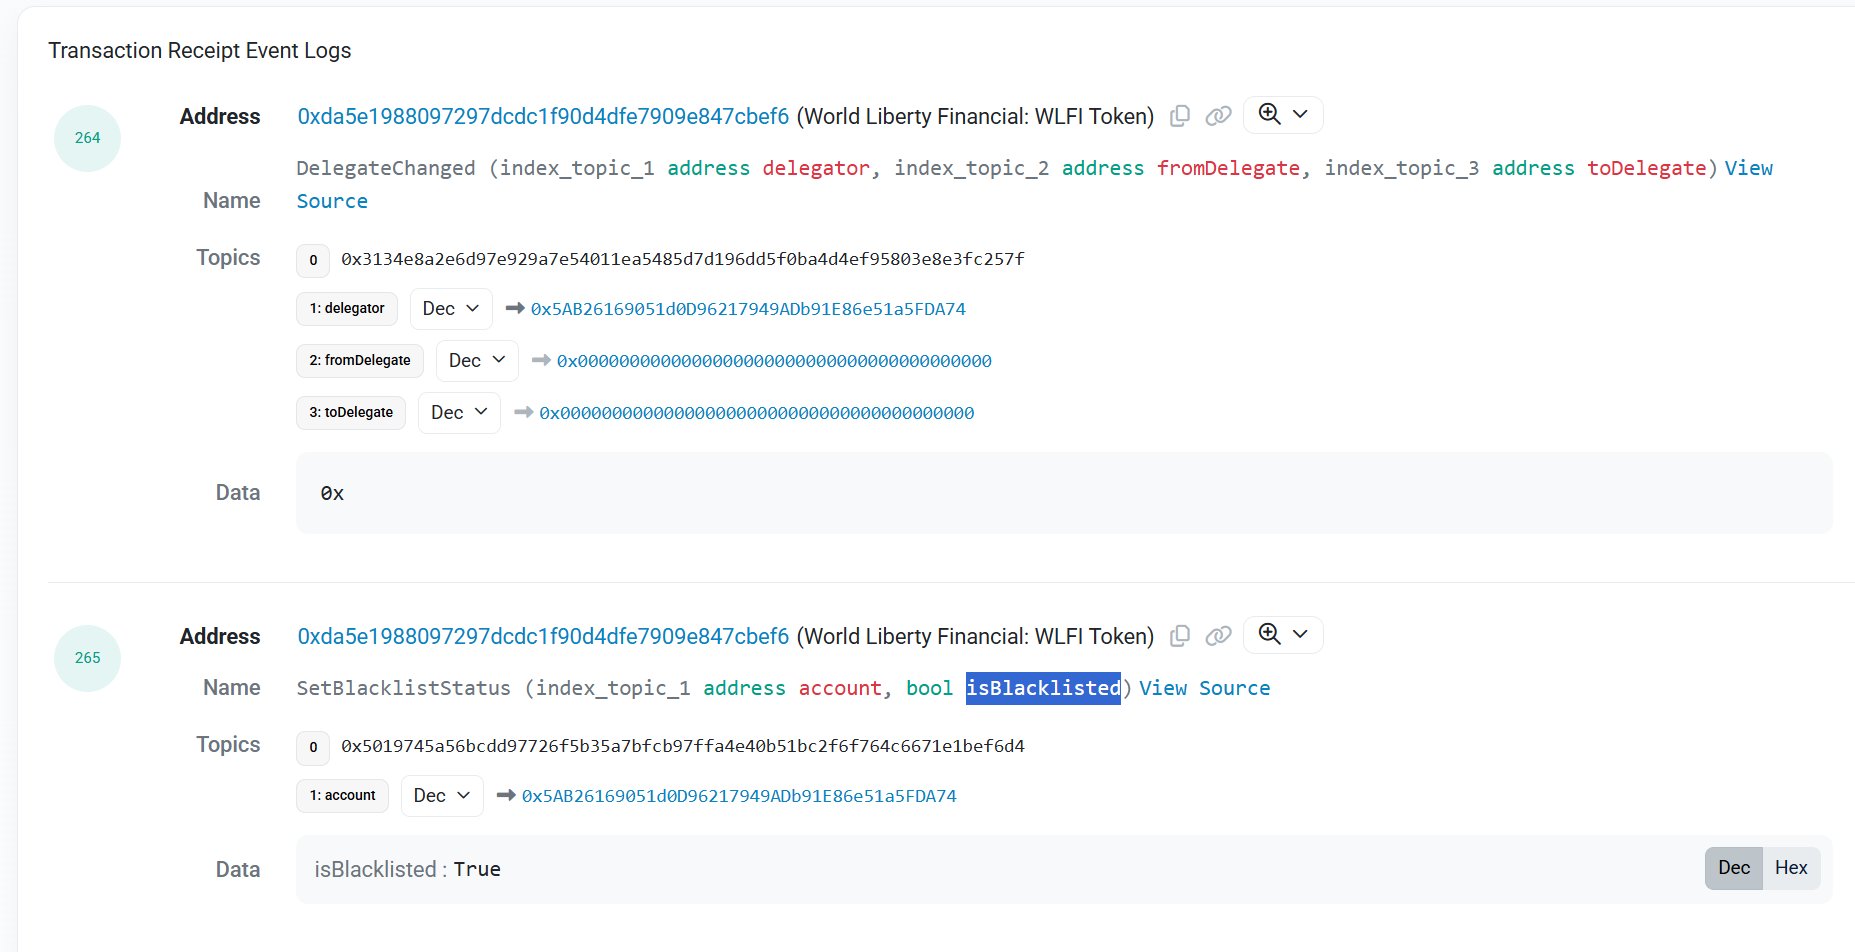Open magnifier filter menu for log 264
The height and width of the screenshot is (952, 1855).
pyautogui.click(x=1283, y=115)
